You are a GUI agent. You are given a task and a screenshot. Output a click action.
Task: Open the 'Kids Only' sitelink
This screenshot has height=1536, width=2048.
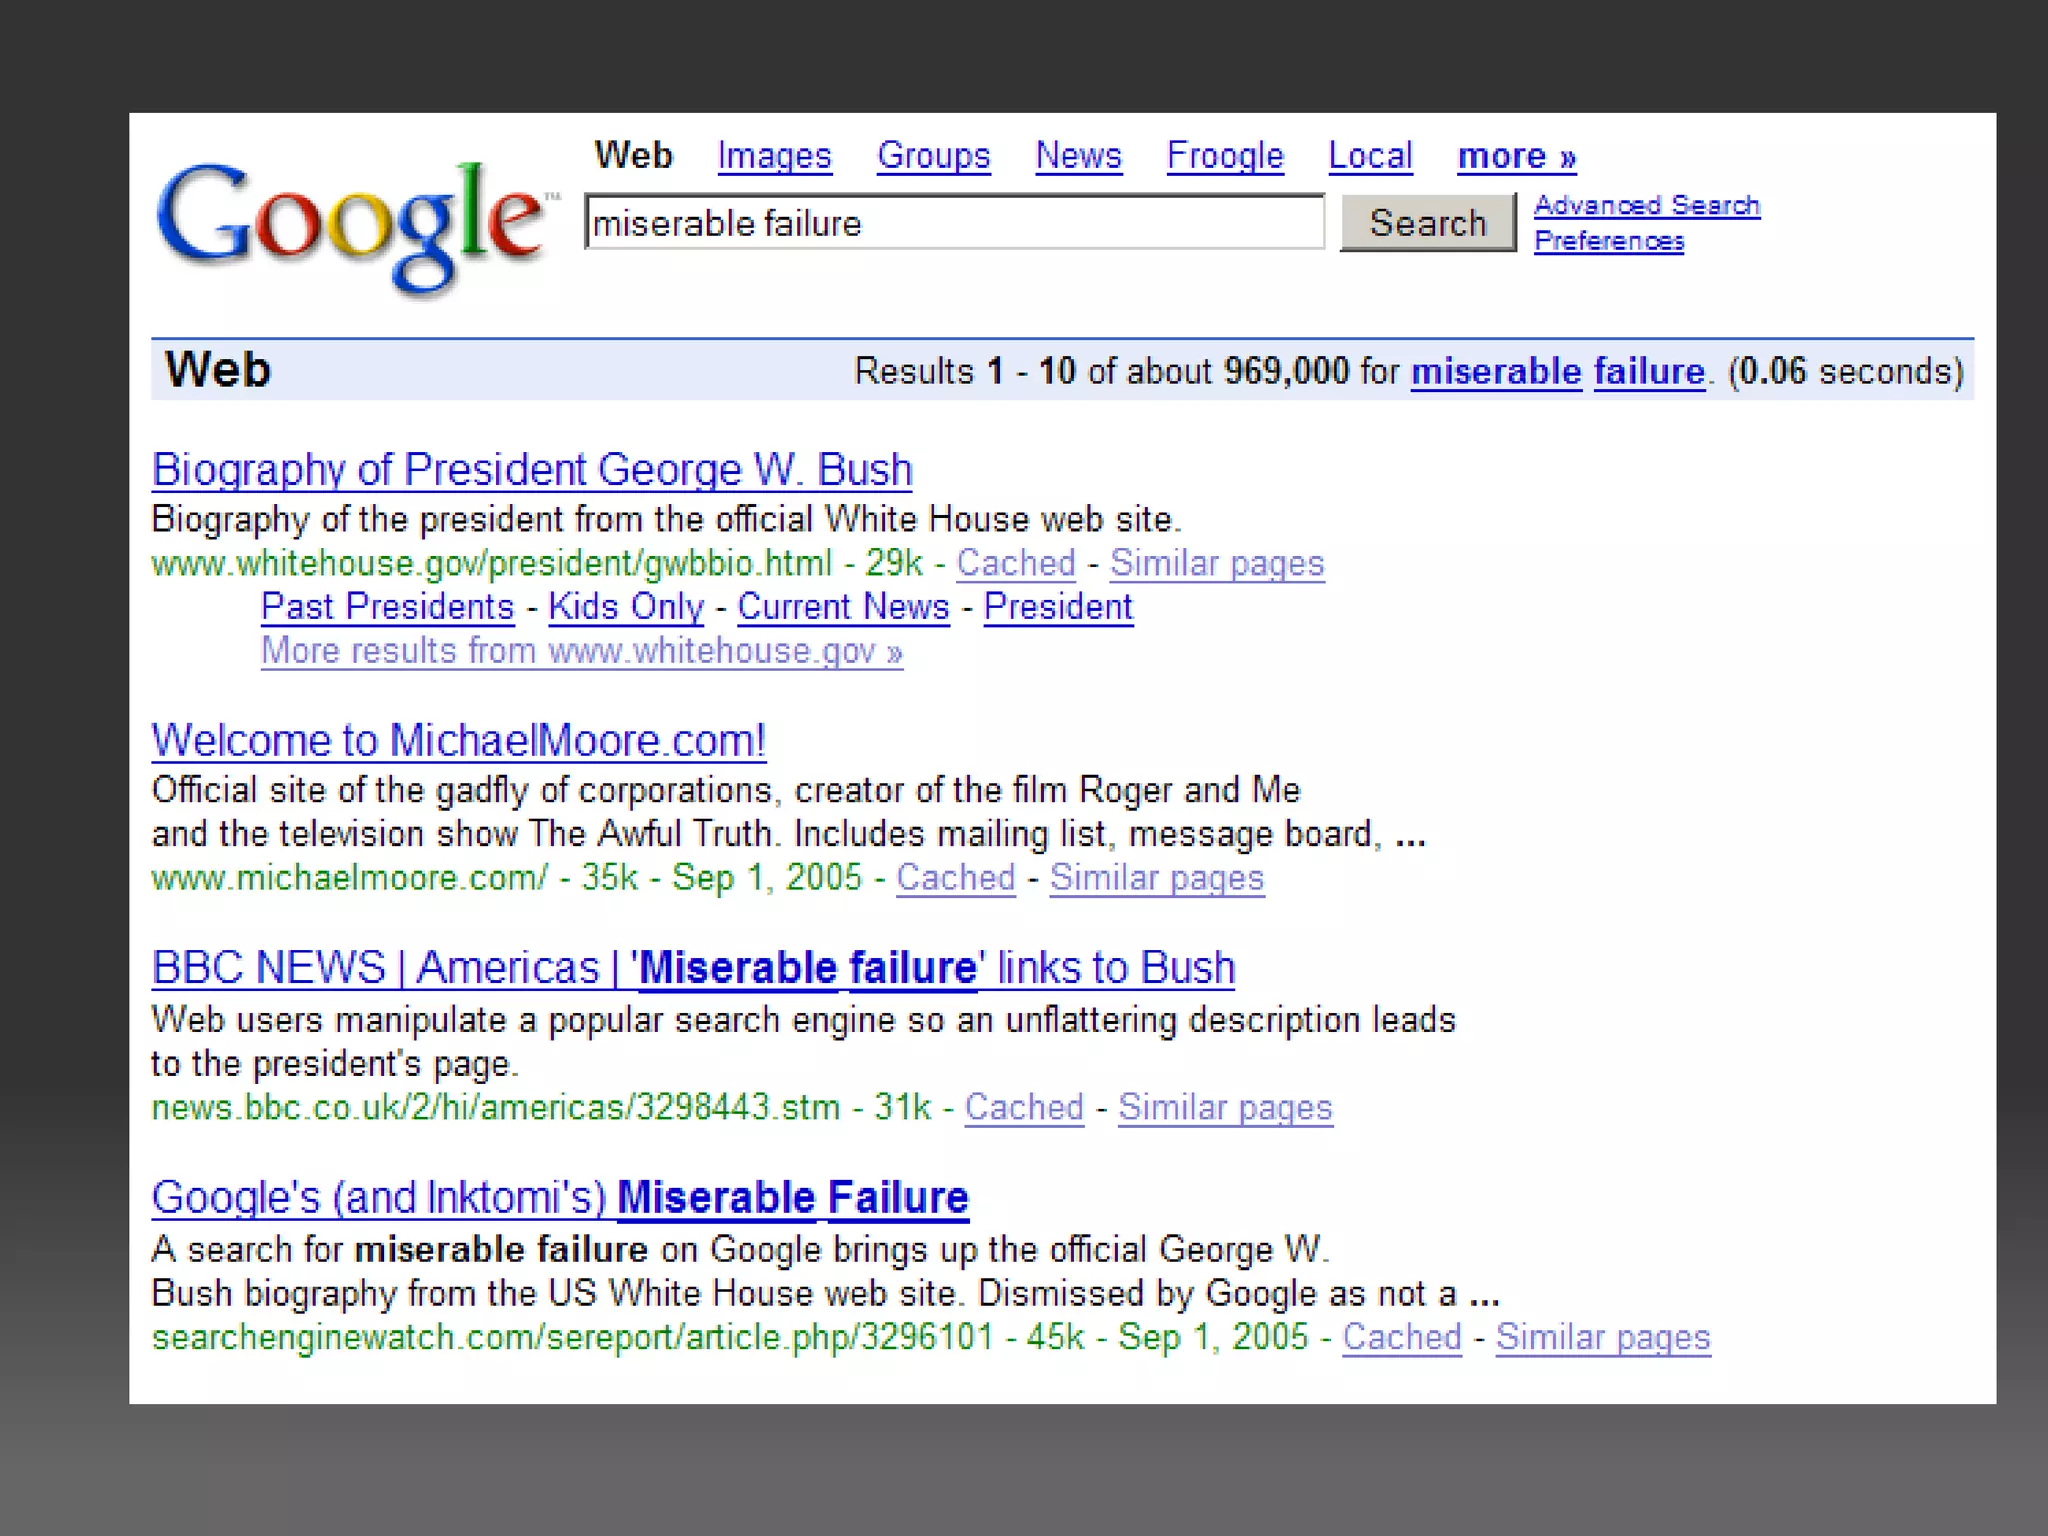(626, 607)
